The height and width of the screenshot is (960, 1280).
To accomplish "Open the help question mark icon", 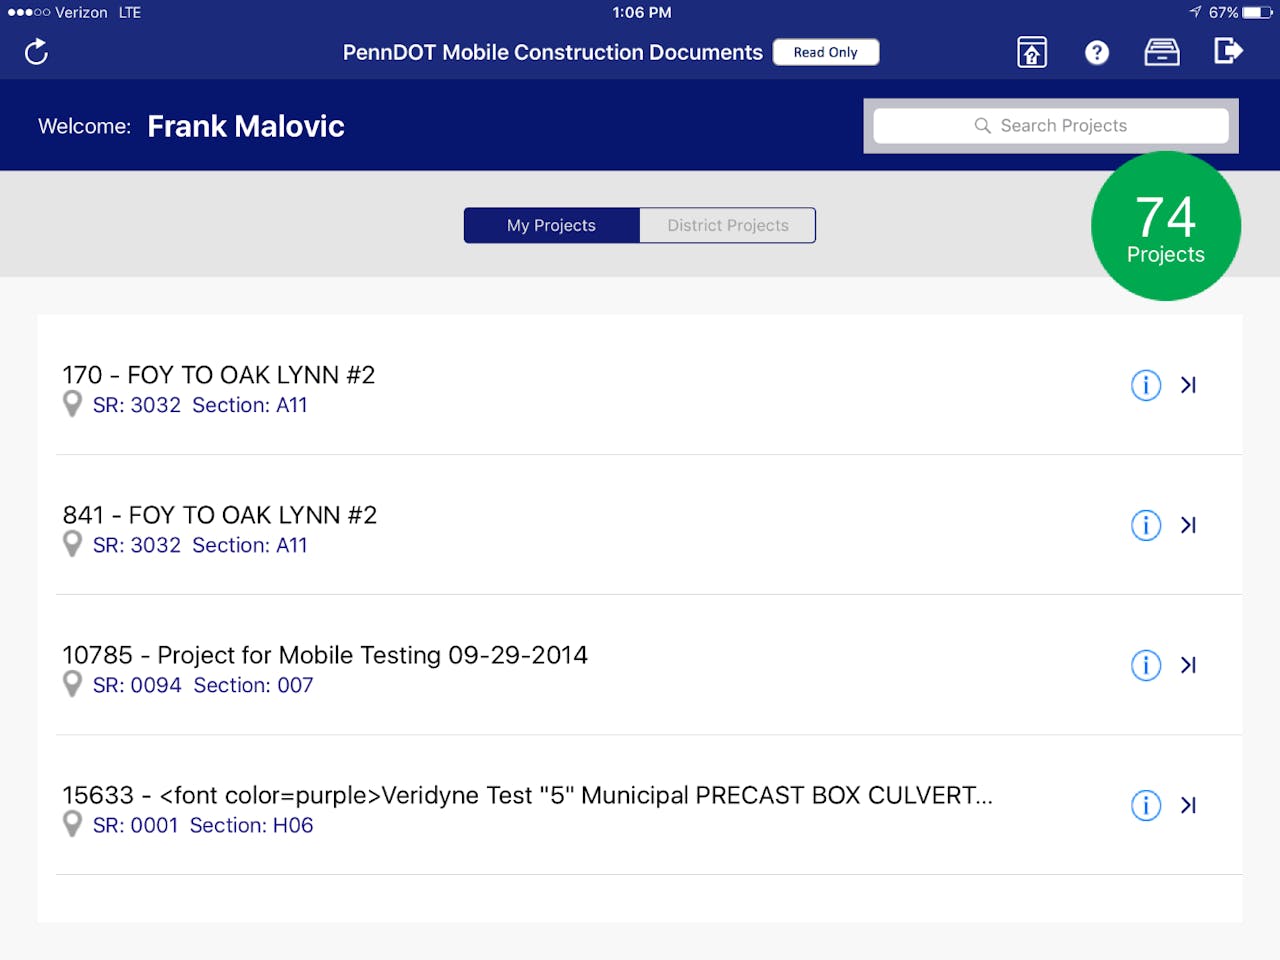I will 1097,52.
